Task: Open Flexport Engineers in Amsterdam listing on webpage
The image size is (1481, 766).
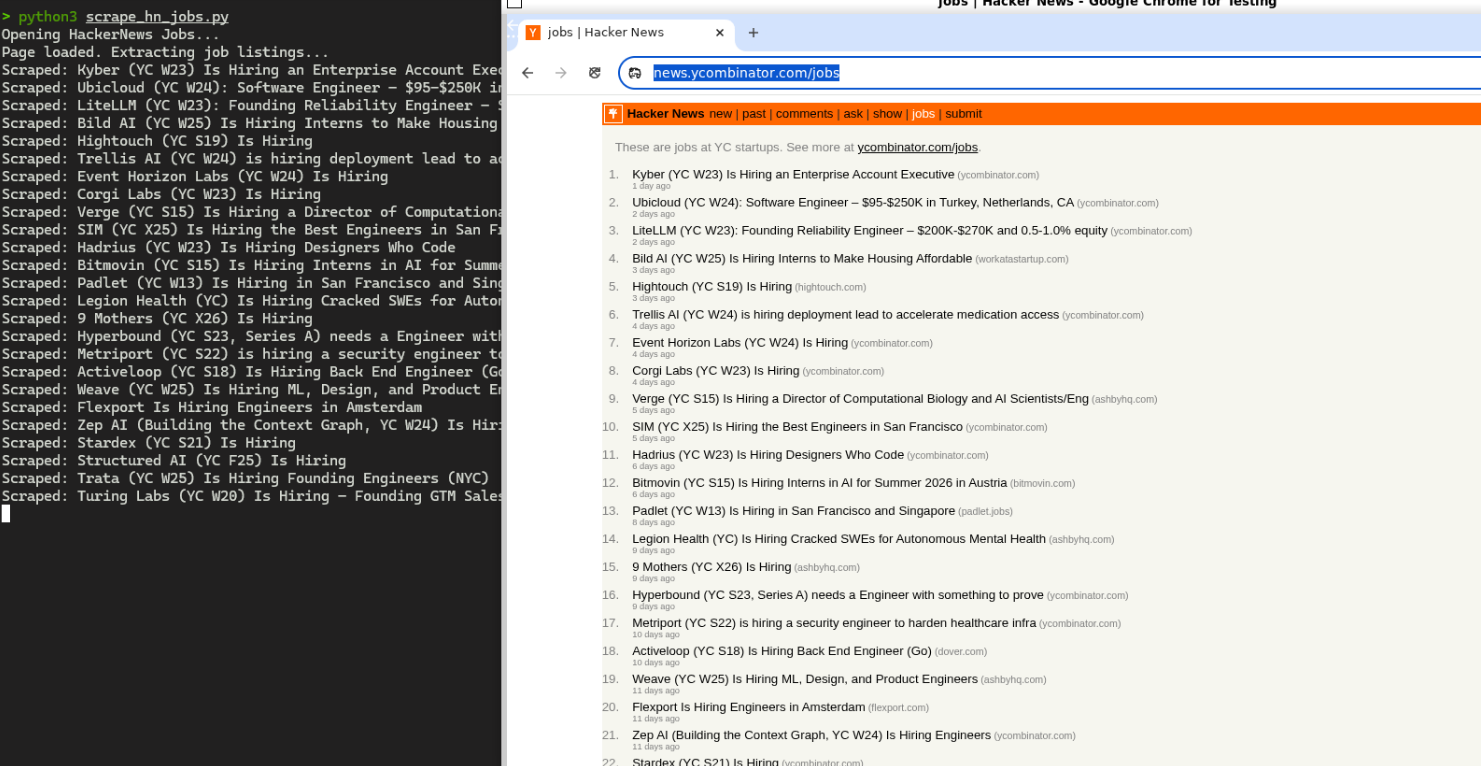Action: pos(748,707)
